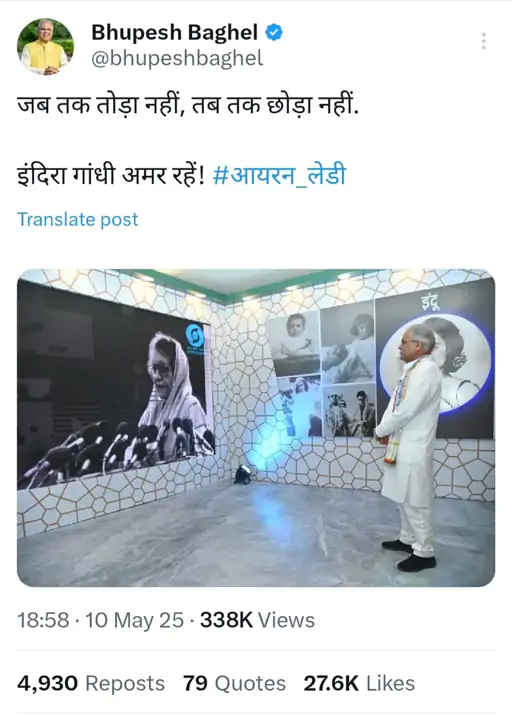
Task: Click the 18:58 timestamp
Action: pos(43,621)
